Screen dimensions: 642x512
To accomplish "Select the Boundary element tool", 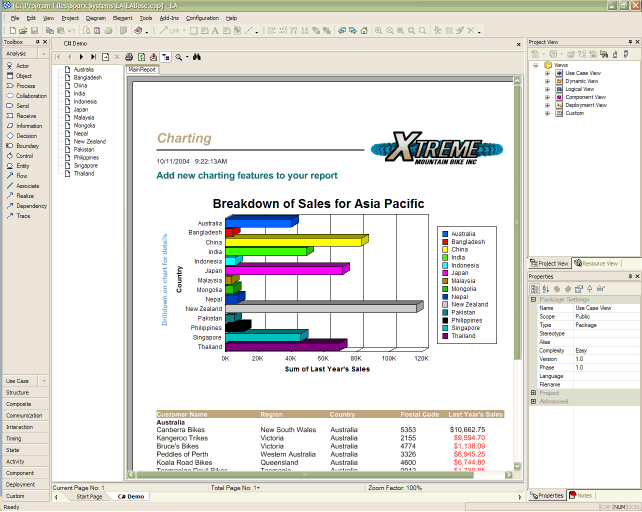I will (x=27, y=146).
